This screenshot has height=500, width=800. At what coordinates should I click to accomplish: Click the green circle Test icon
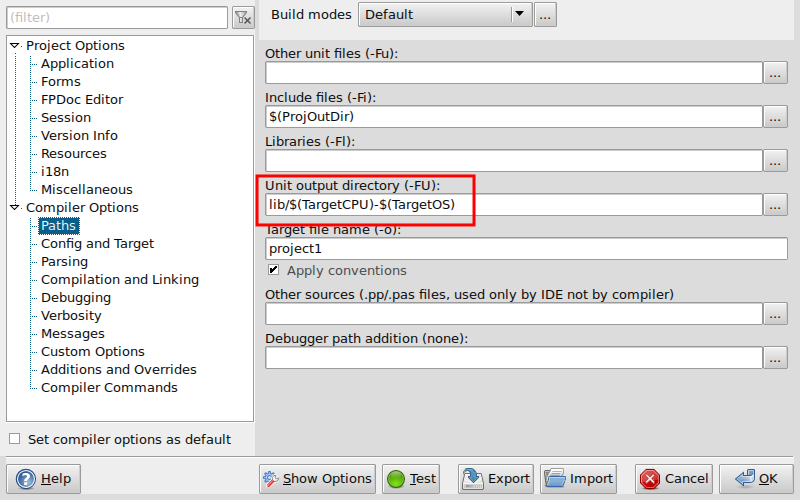395,479
